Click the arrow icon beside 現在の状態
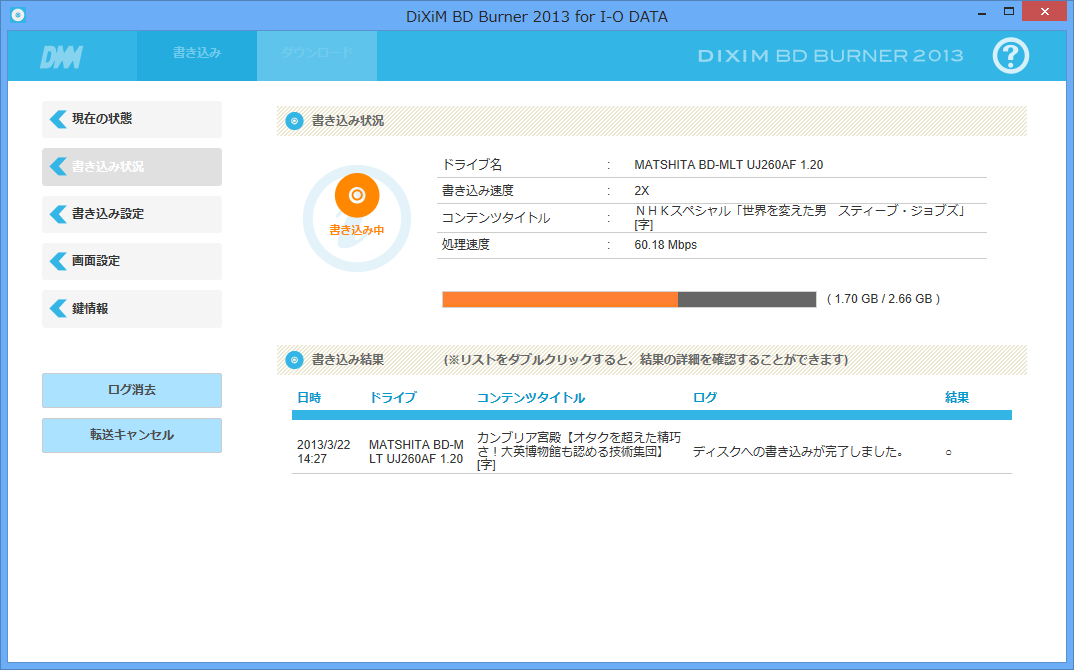This screenshot has height=670, width=1074. point(59,119)
